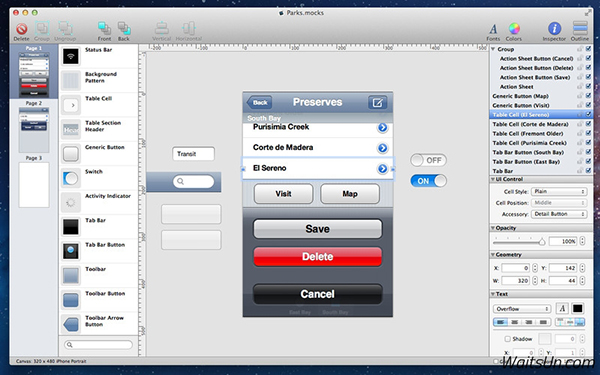Screen dimensions: 600x375
Task: Toggle visibility of Generic Button (Map)
Action: [589, 96]
